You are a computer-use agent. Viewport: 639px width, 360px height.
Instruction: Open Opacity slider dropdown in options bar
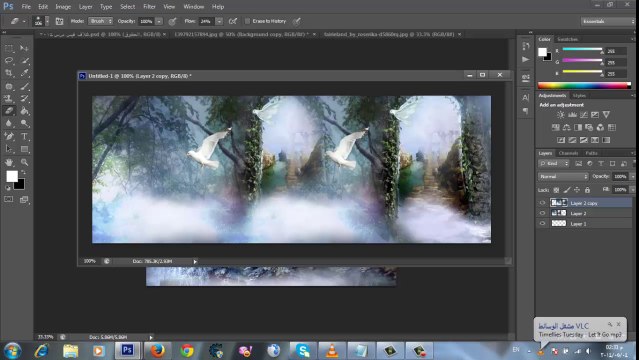click(159, 21)
